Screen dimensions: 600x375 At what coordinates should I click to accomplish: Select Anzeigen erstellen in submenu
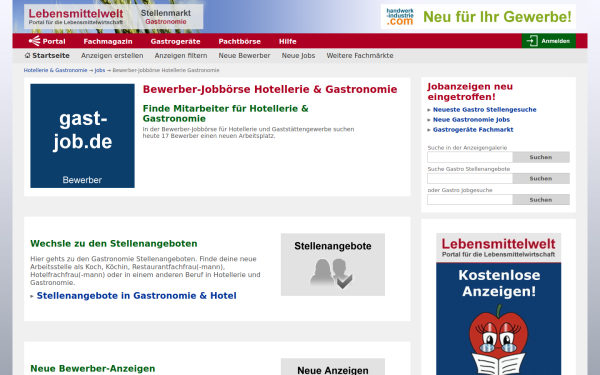click(112, 55)
